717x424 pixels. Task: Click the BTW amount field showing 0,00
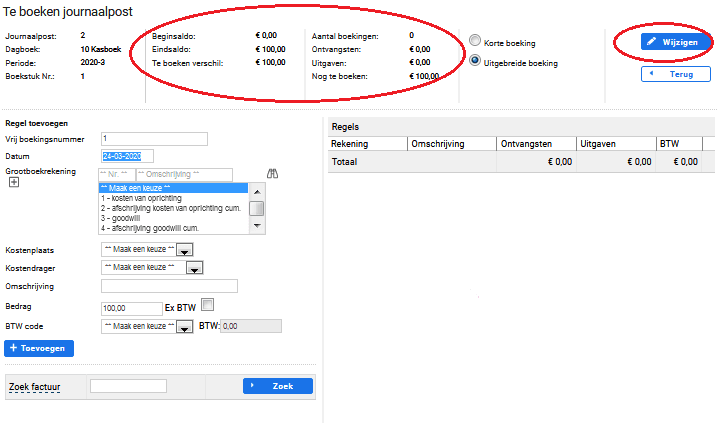coord(251,326)
